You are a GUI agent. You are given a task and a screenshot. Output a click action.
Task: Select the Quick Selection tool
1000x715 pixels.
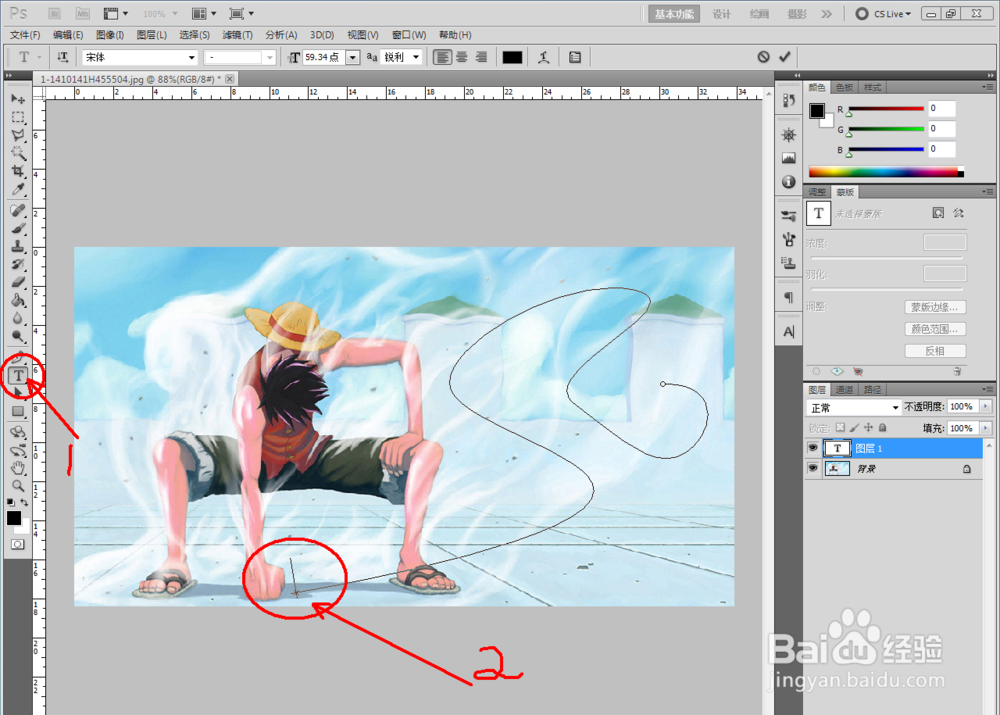tap(18, 153)
